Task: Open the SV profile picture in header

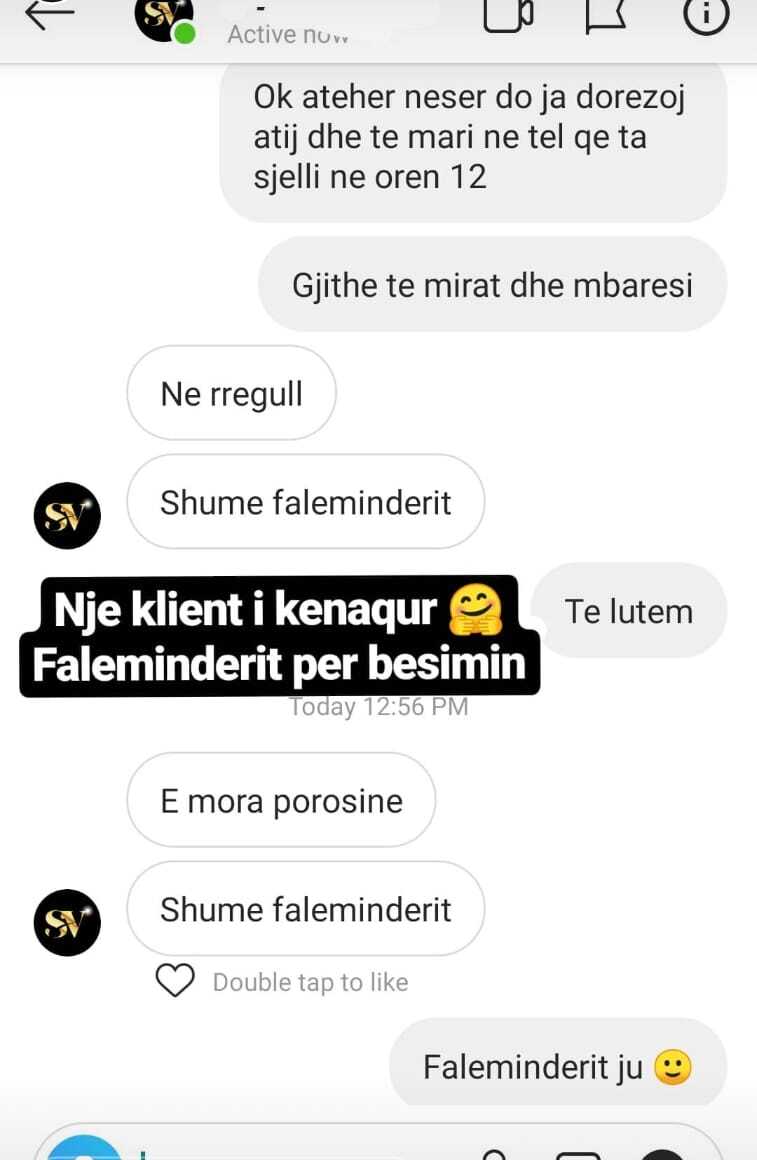Action: [x=164, y=19]
